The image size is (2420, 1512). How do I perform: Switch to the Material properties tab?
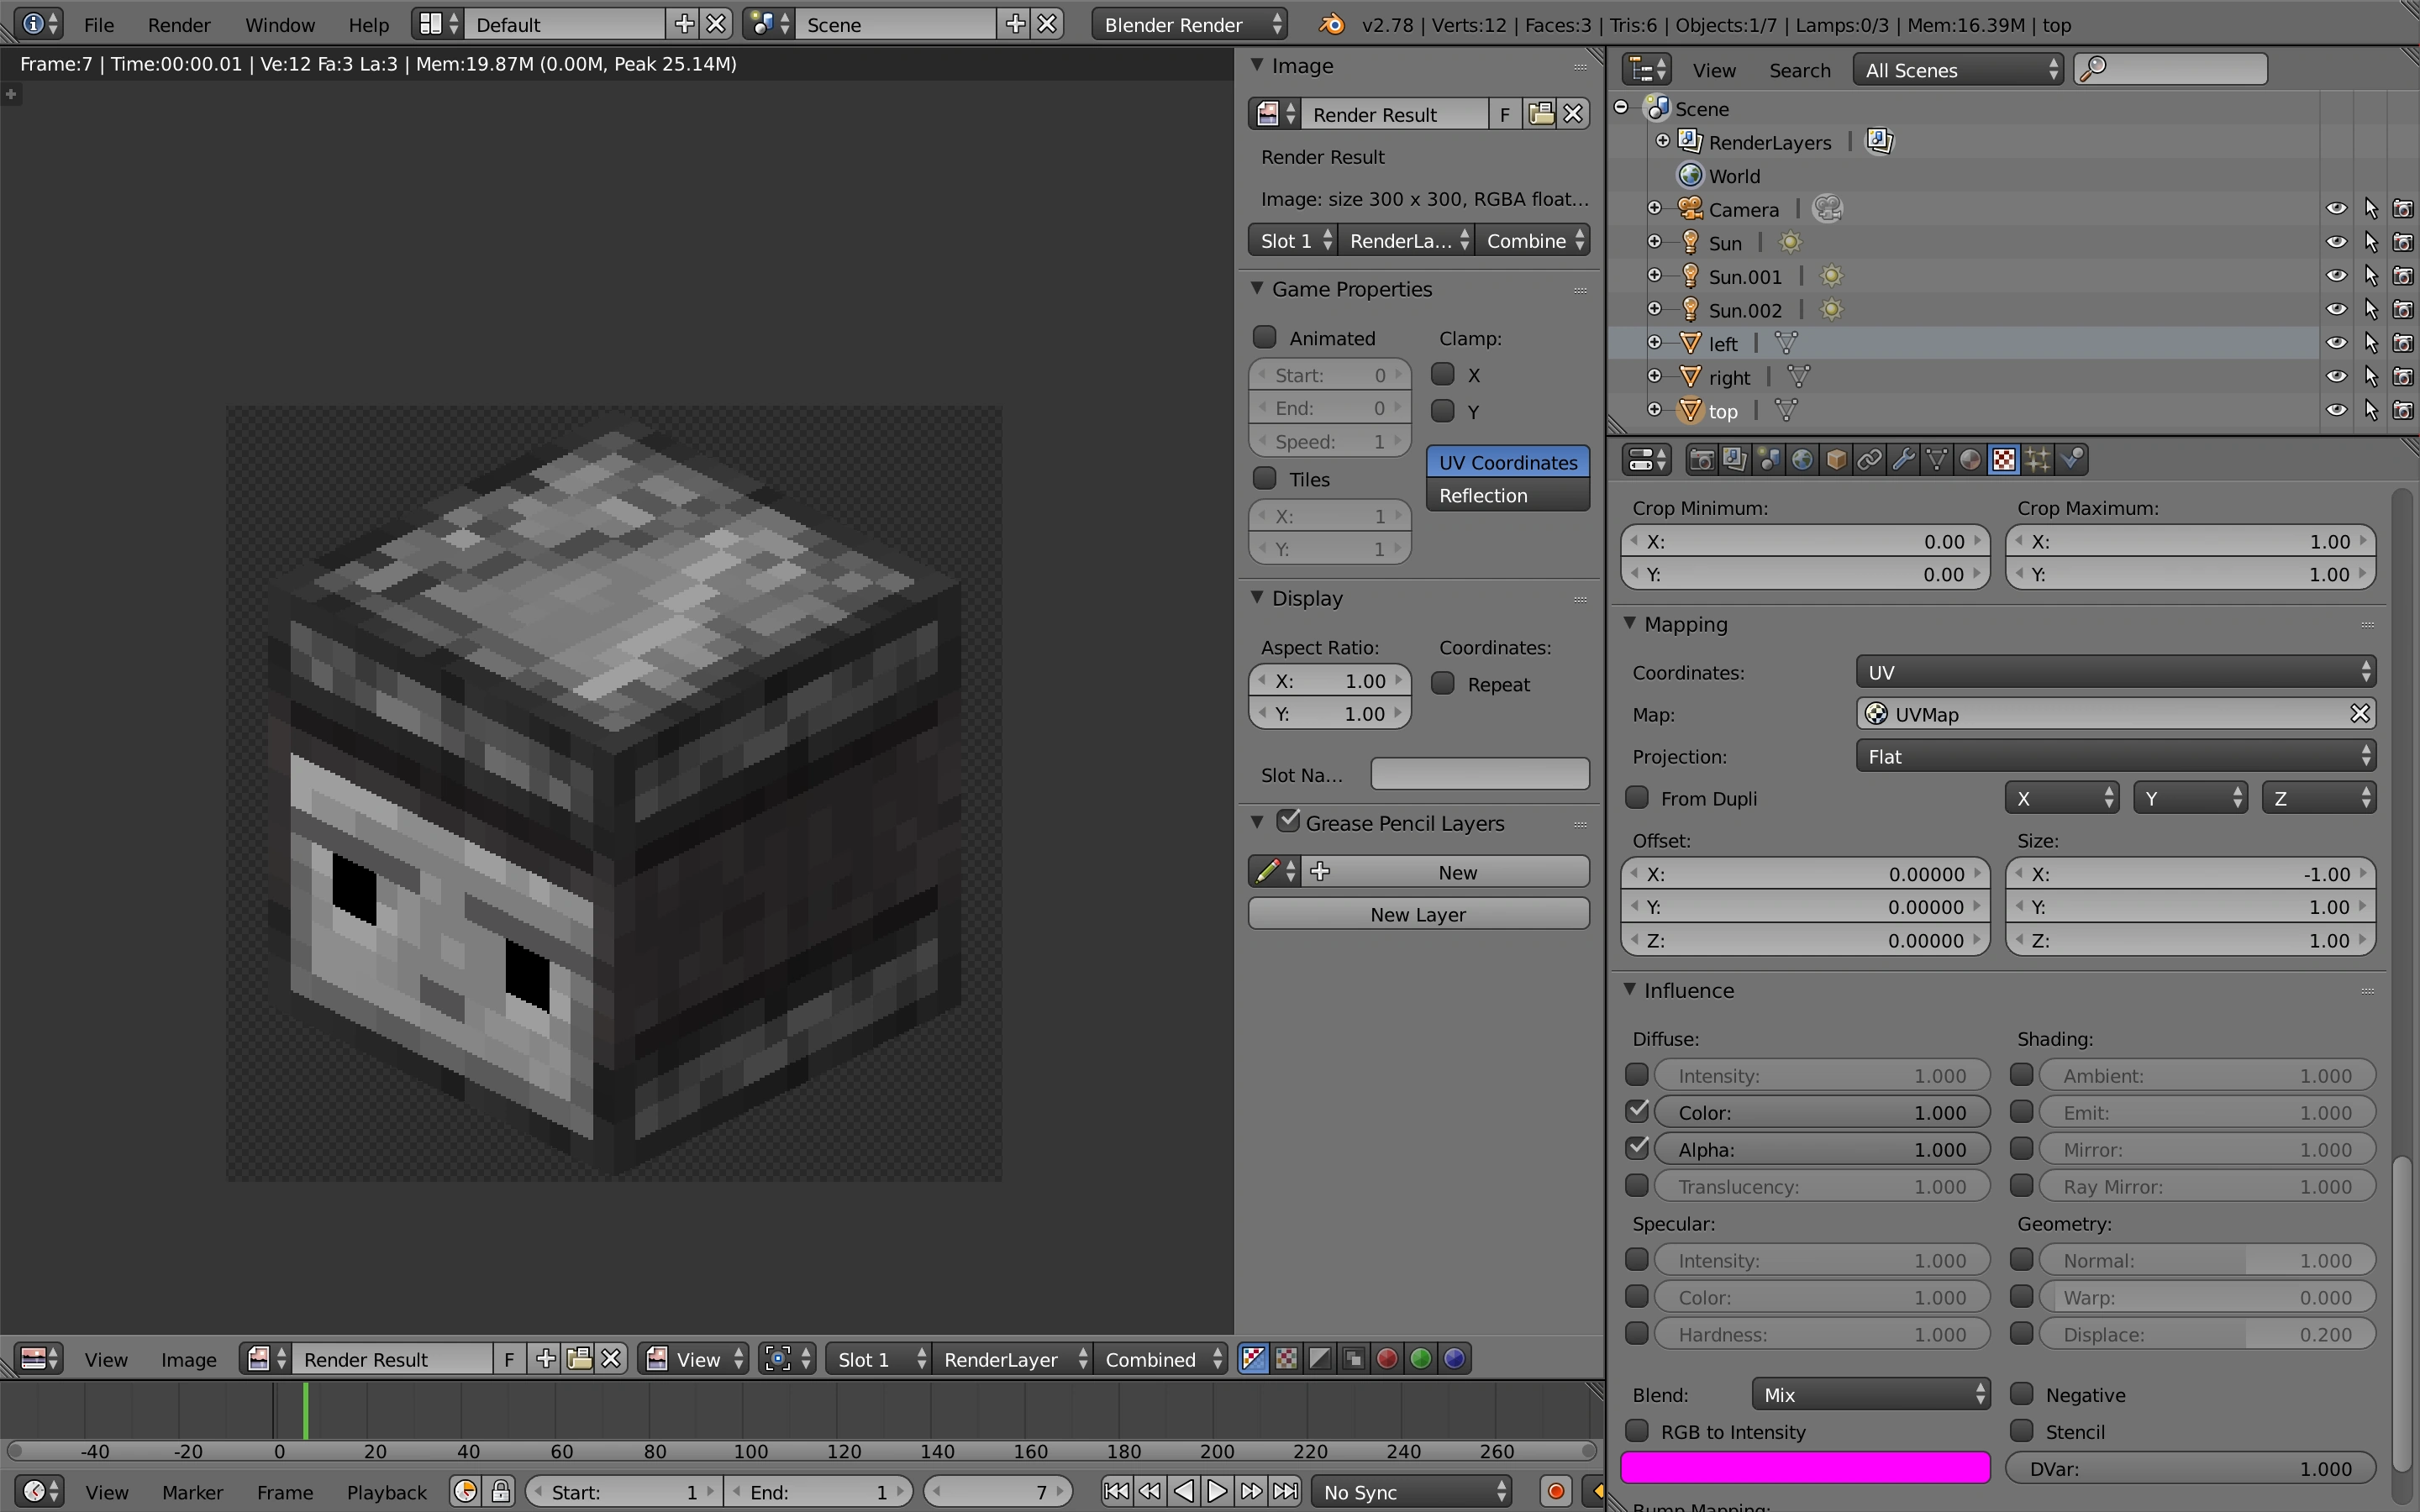pos(1970,460)
